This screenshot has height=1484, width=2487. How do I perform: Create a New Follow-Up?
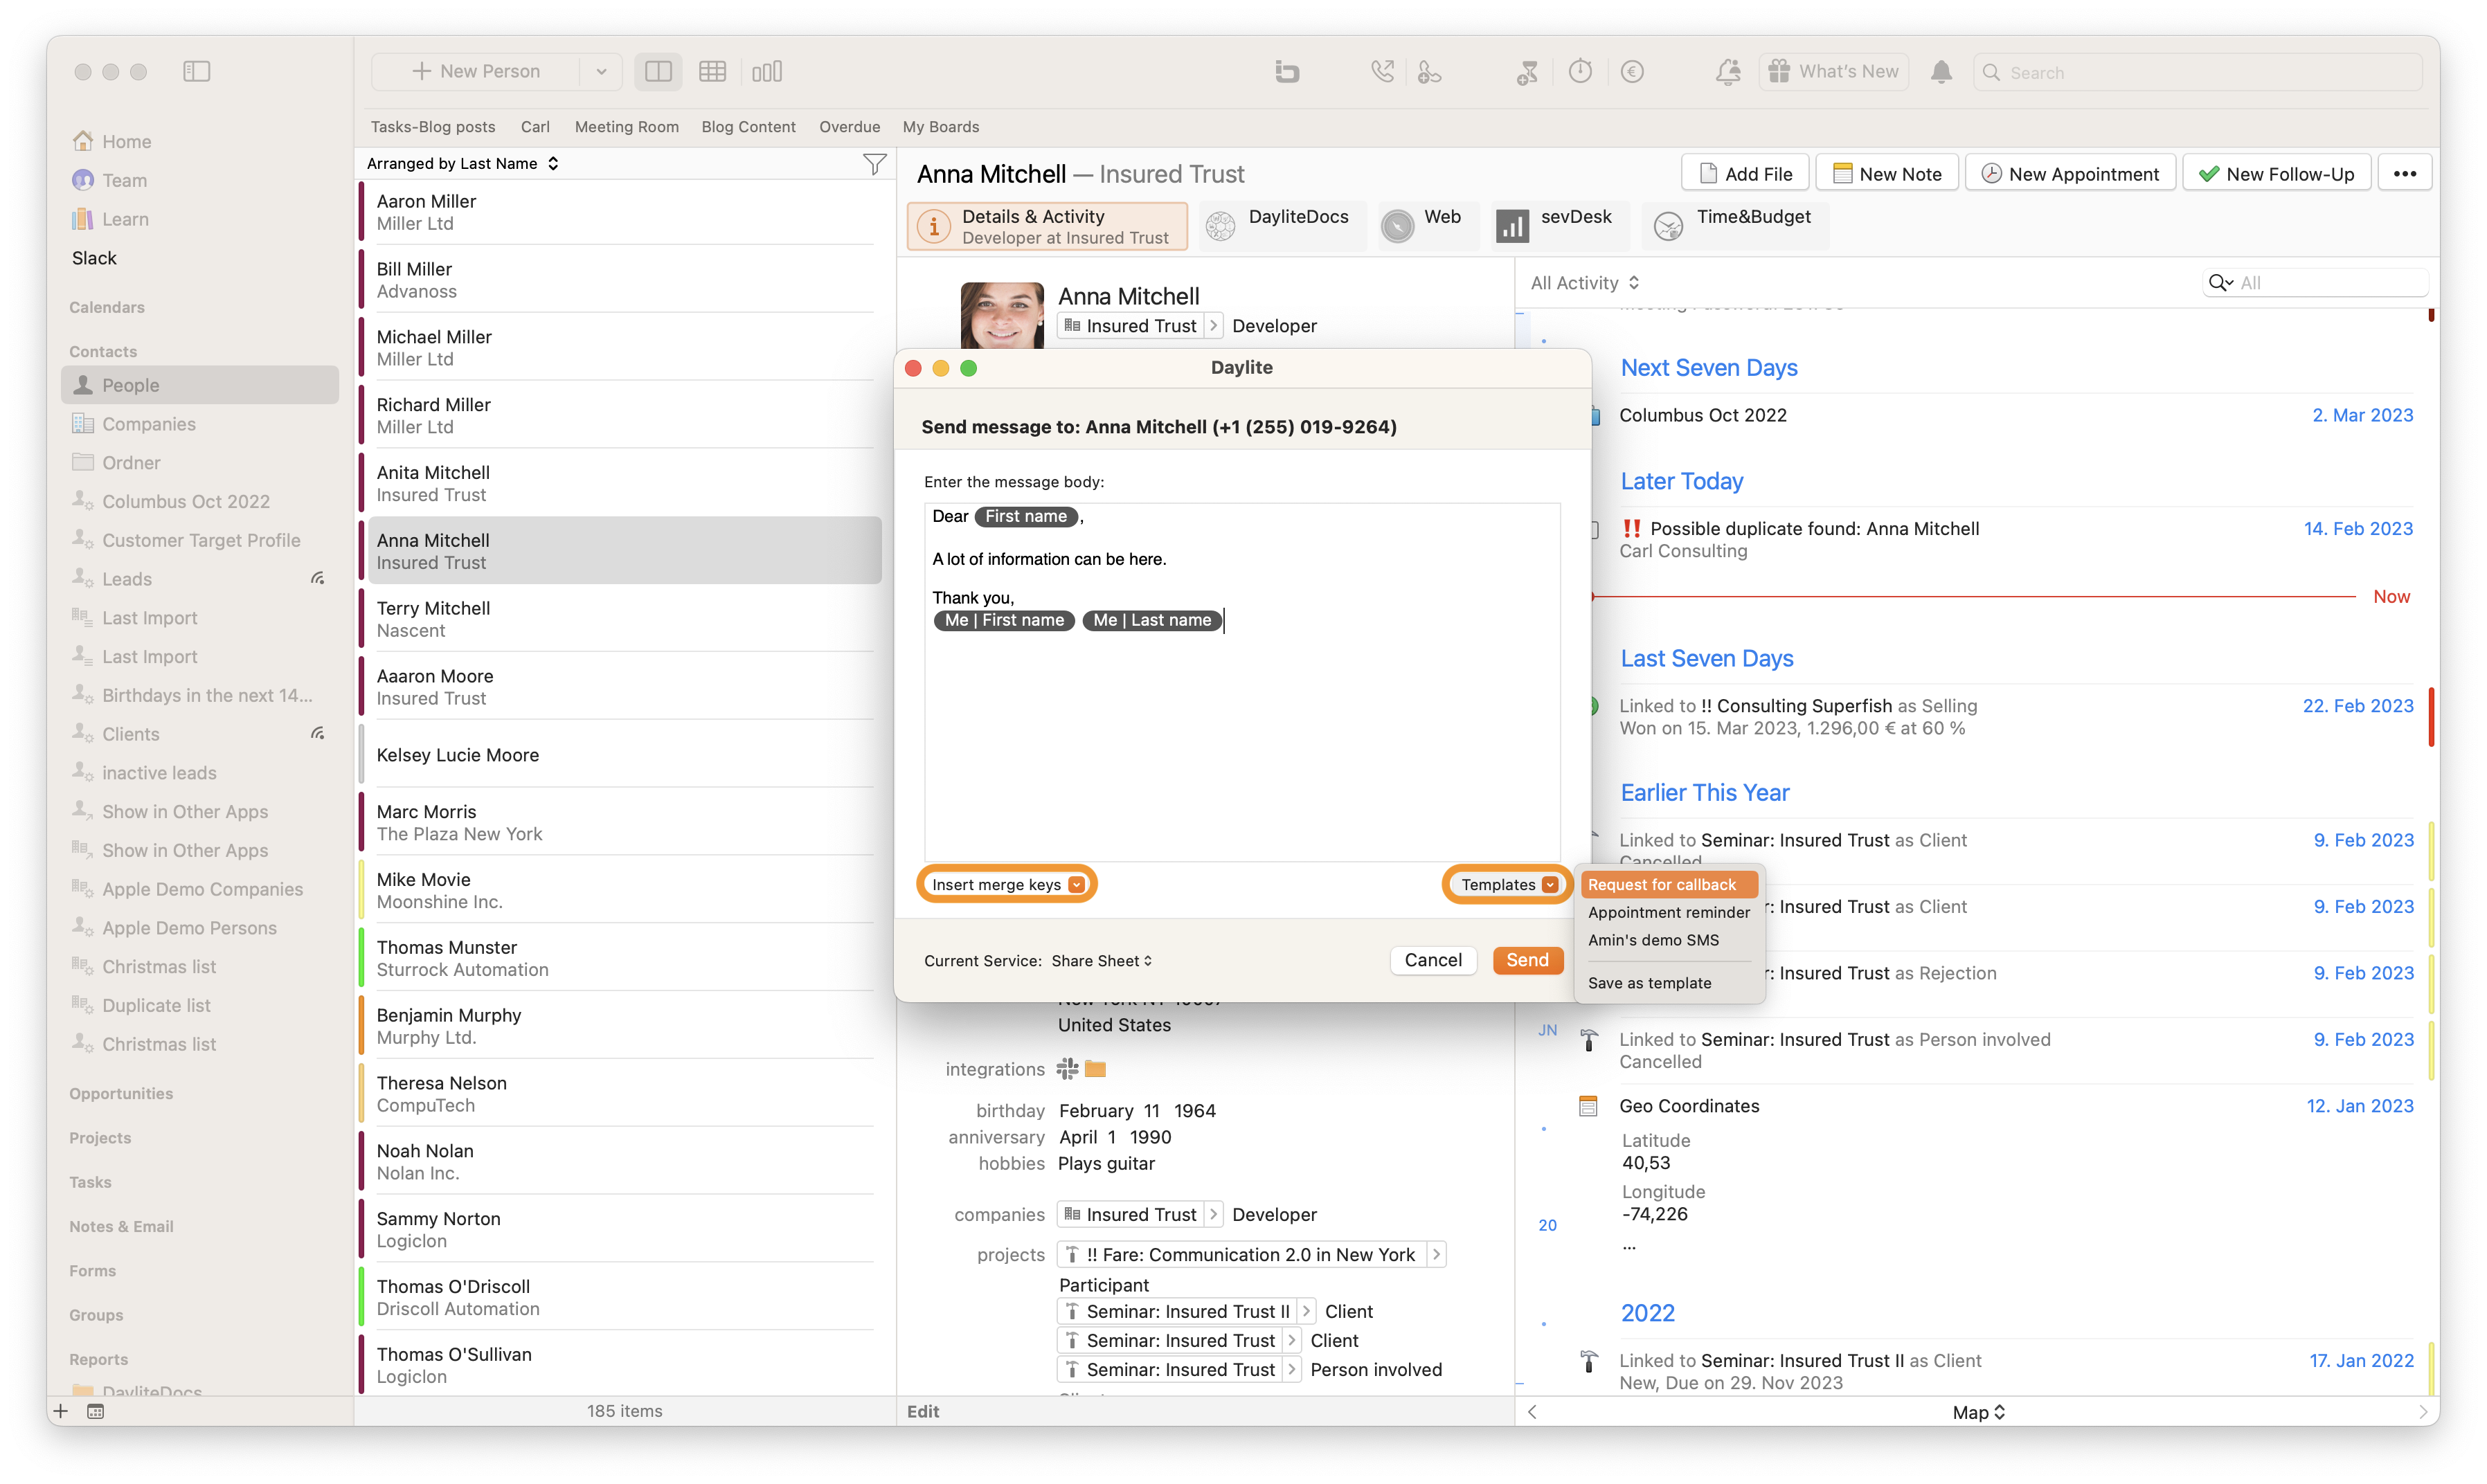point(2276,173)
